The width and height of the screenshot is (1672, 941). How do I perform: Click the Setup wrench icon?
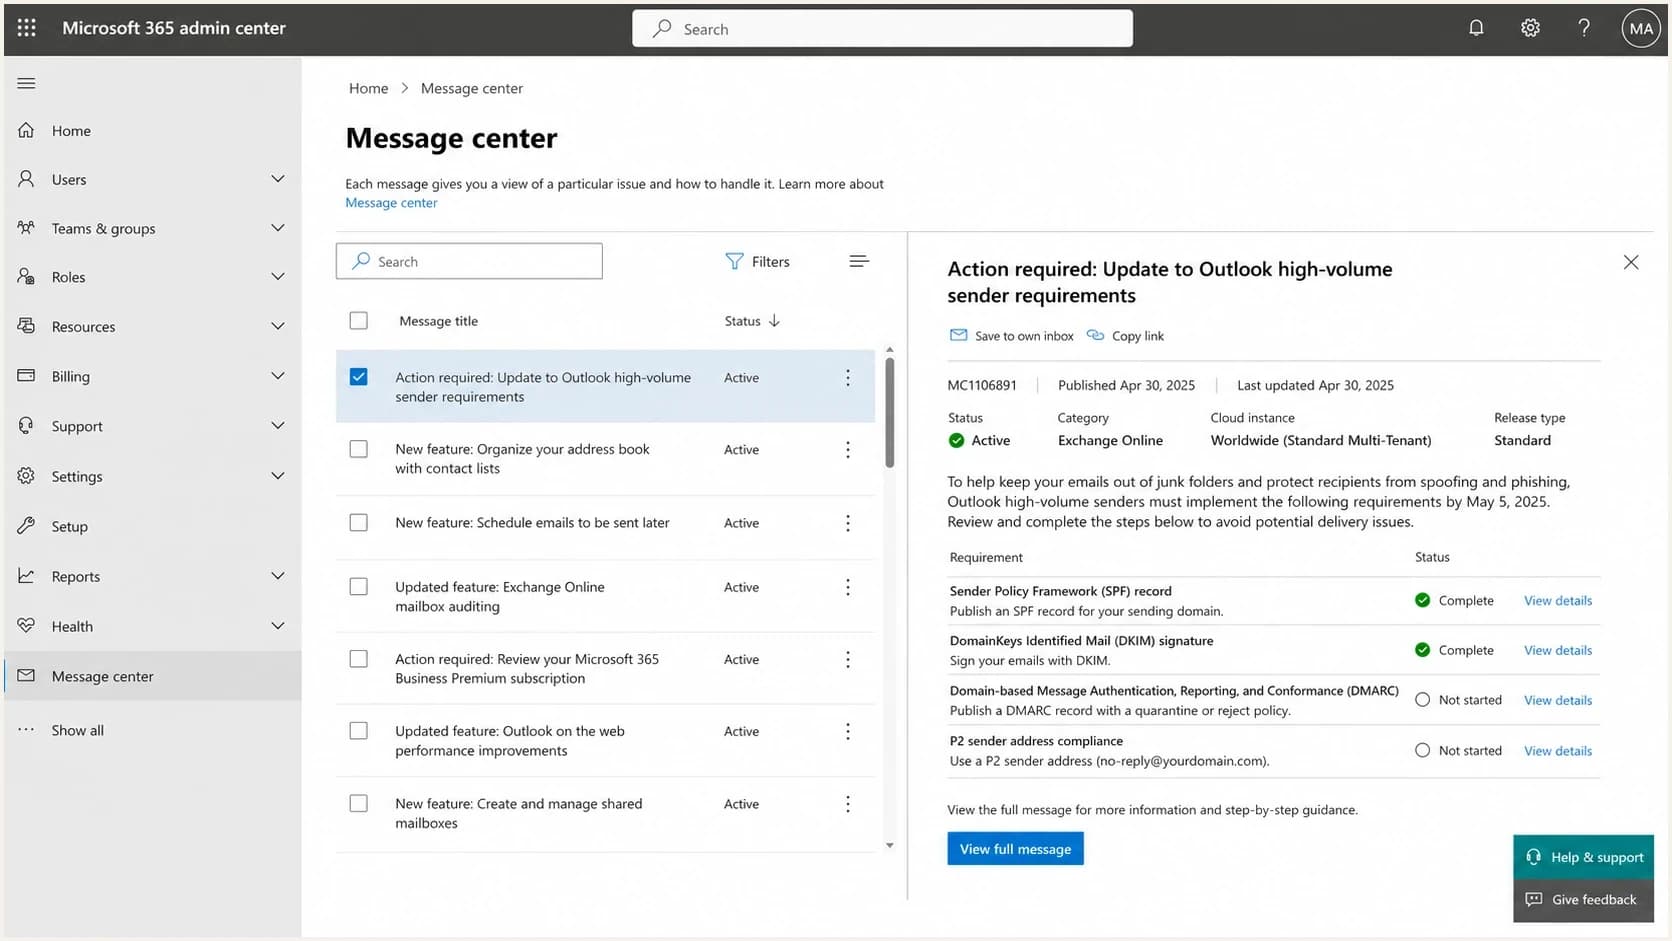(27, 526)
